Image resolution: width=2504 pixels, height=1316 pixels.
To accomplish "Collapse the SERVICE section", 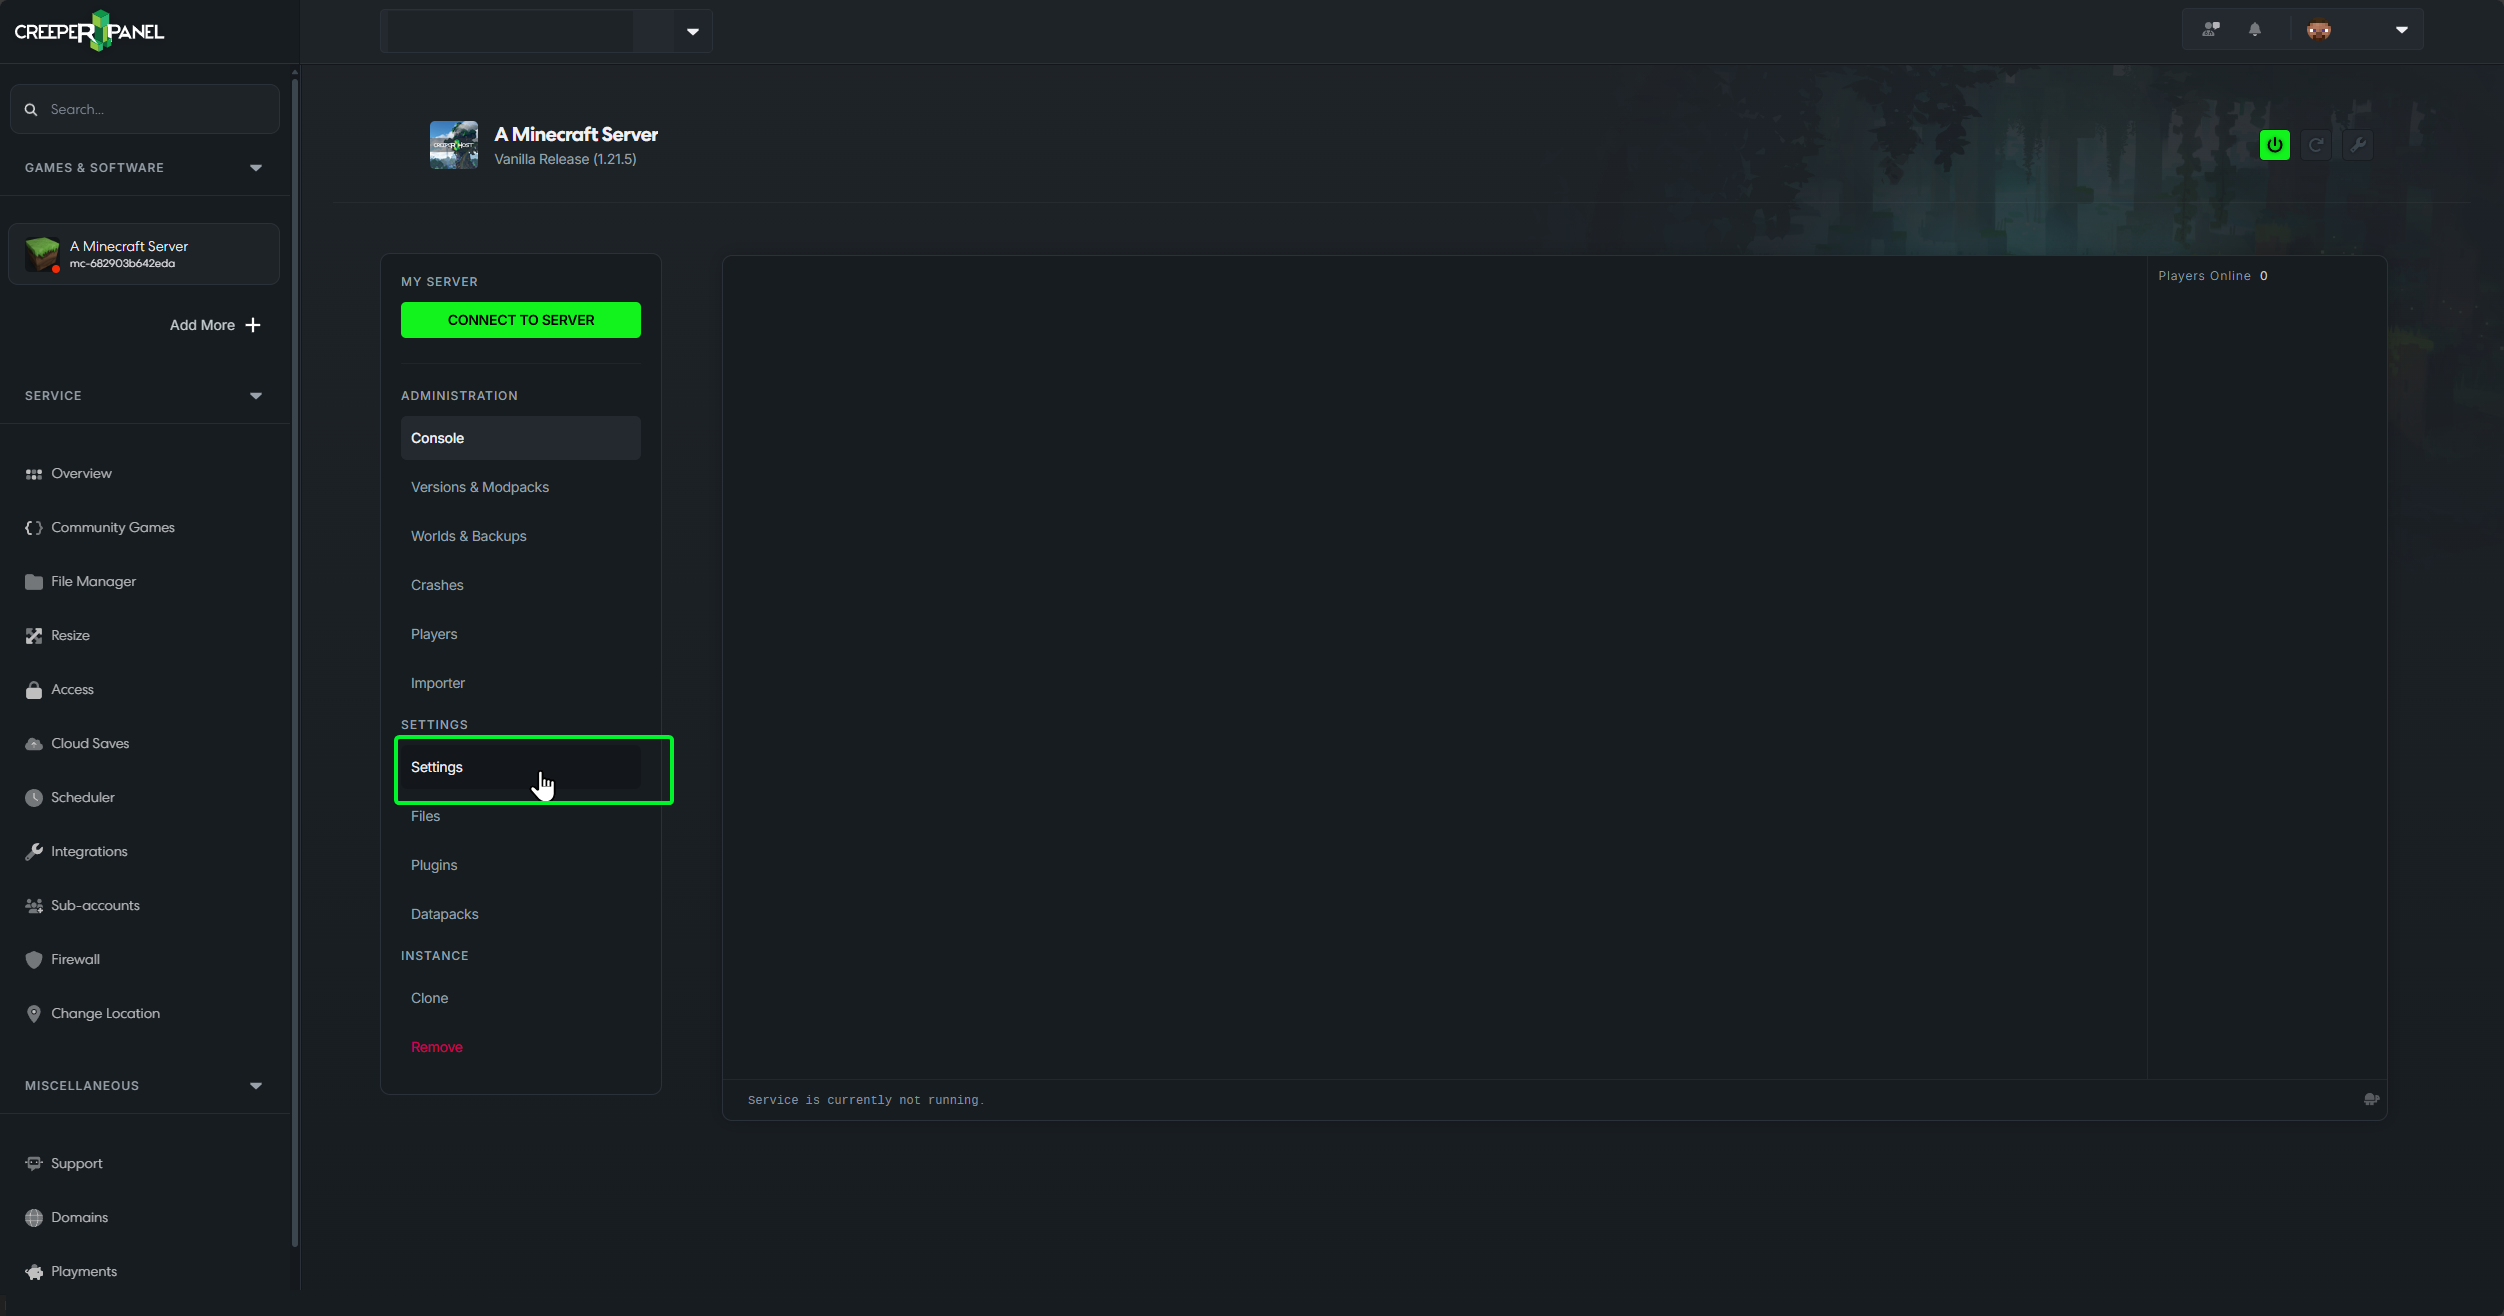I will [x=255, y=395].
